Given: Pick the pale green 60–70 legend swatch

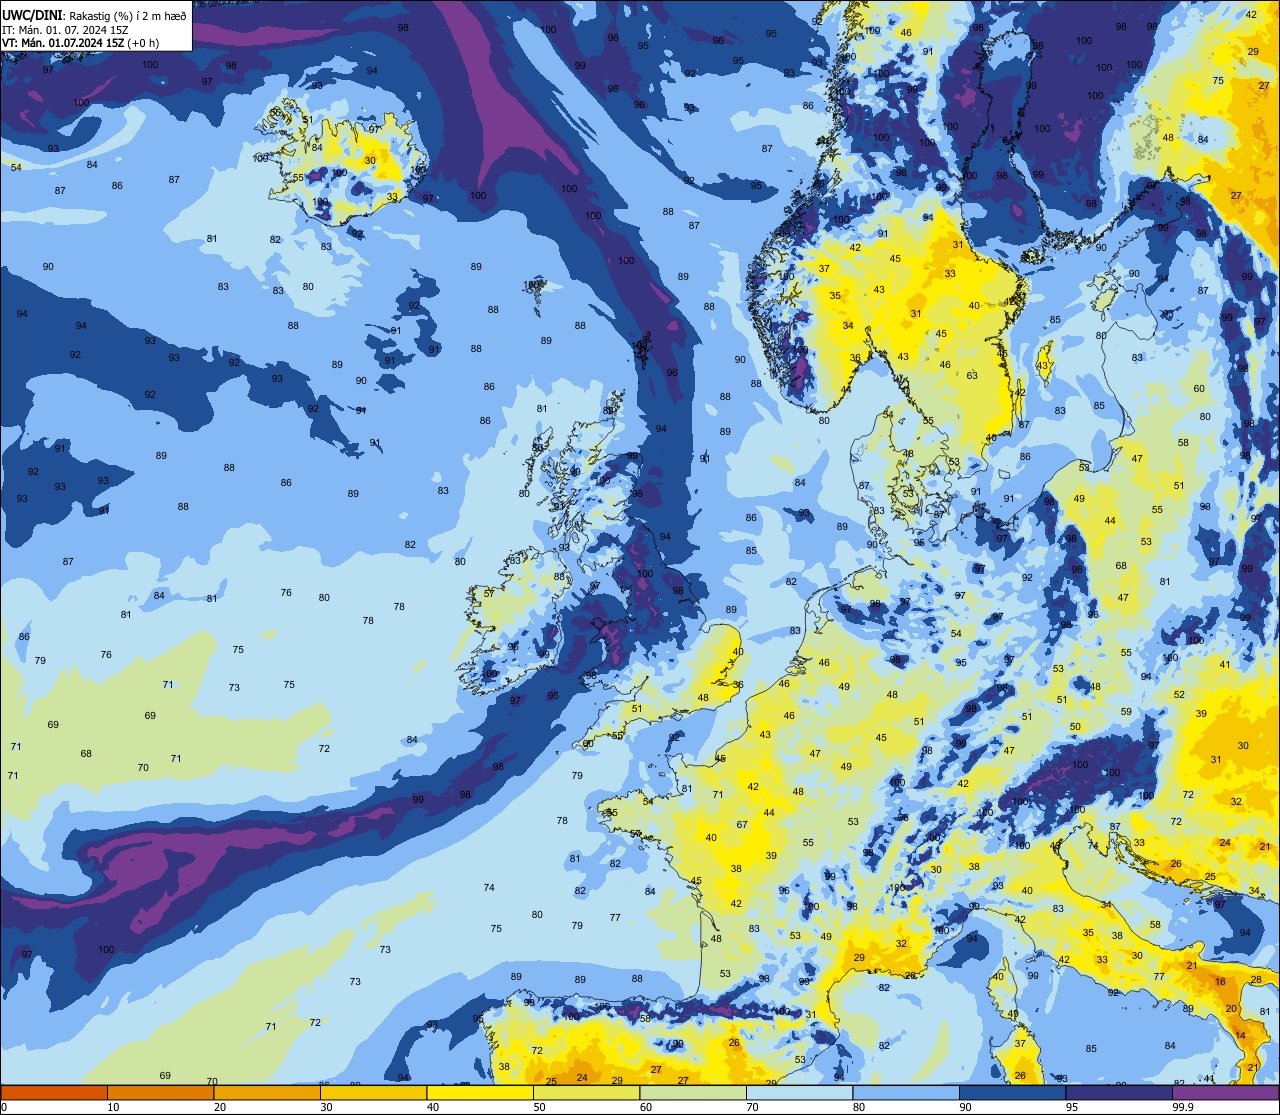Looking at the screenshot, I should click(x=693, y=1092).
